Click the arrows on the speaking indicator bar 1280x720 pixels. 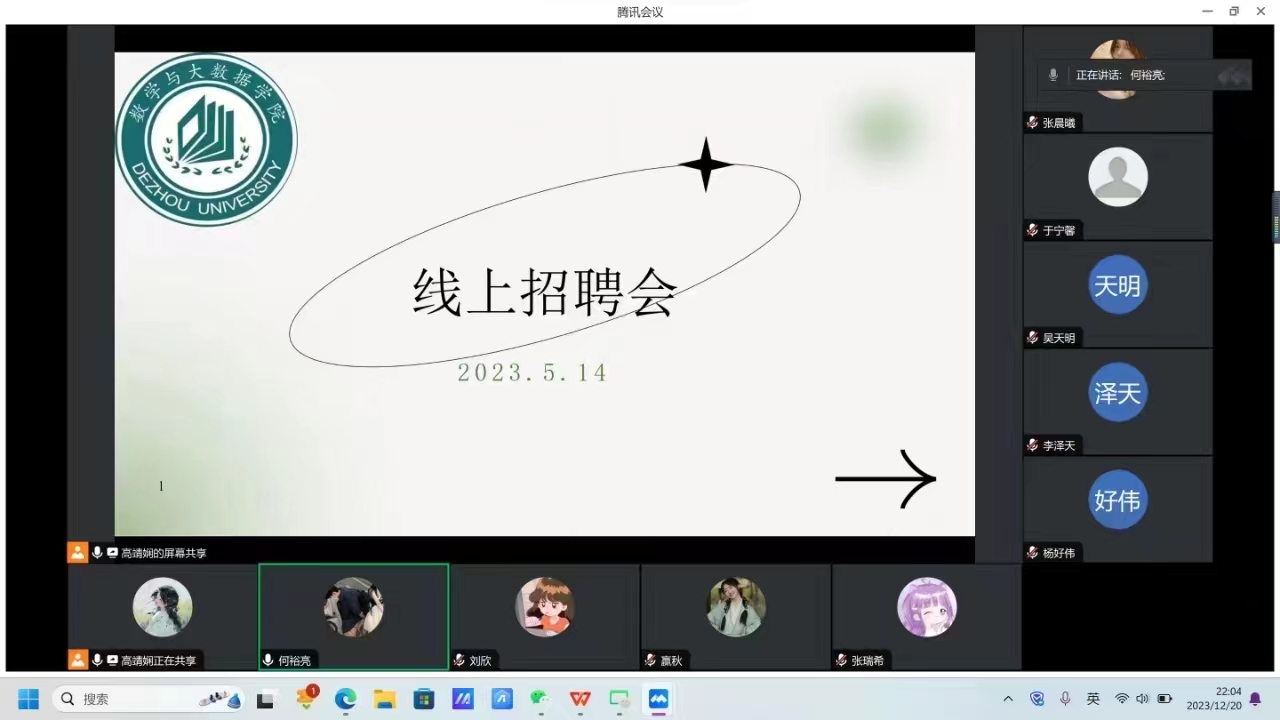coord(1233,76)
